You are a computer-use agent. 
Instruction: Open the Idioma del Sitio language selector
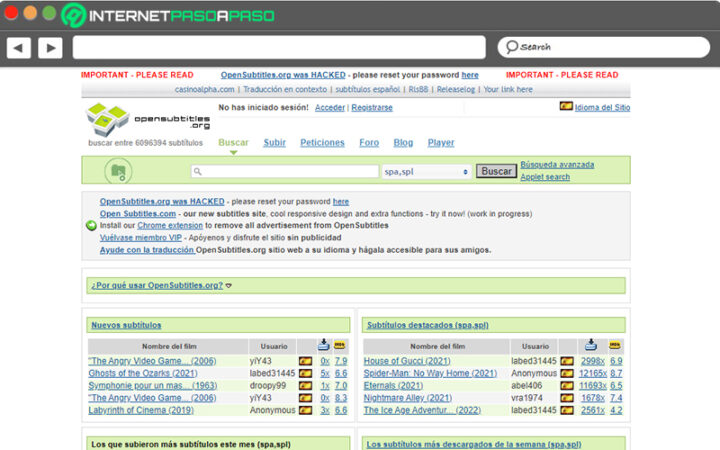[x=603, y=107]
